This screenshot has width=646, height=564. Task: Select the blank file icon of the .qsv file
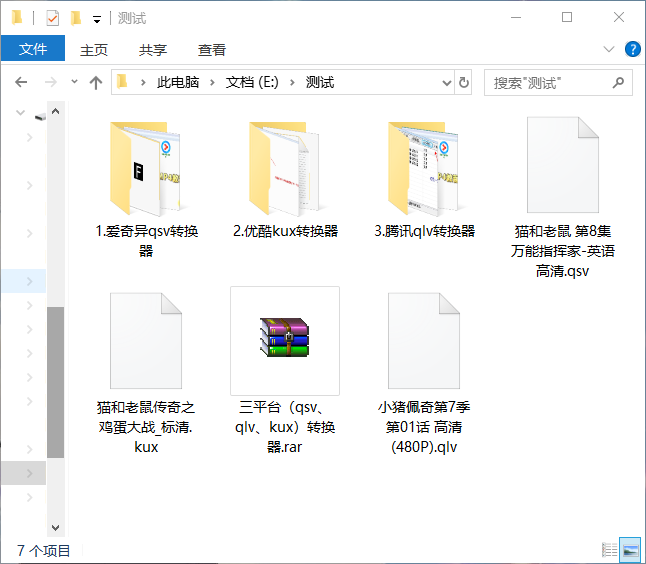coord(563,165)
